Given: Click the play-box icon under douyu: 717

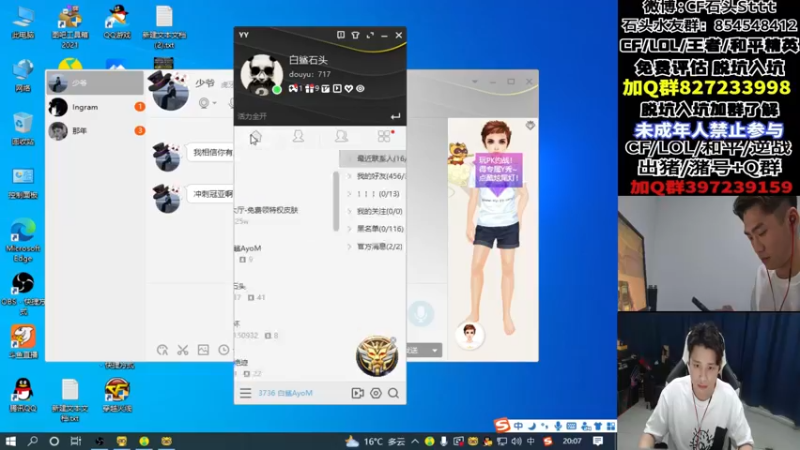Looking at the screenshot, I should pos(337,89).
